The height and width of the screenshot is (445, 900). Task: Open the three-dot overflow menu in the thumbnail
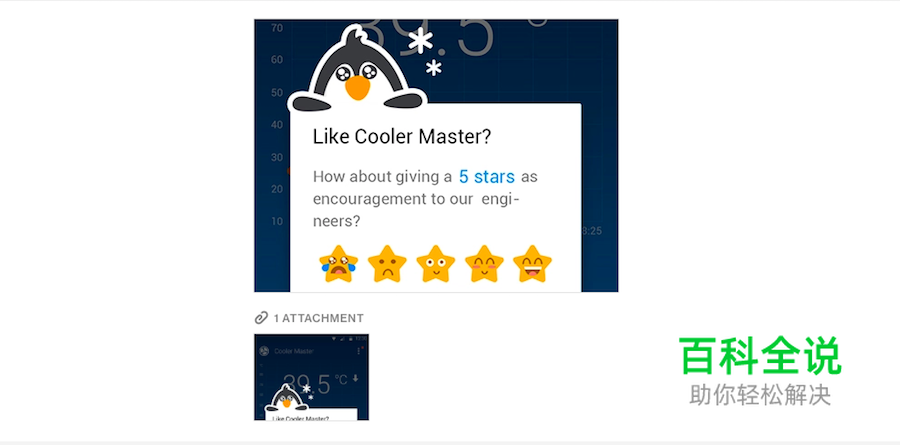(x=359, y=351)
